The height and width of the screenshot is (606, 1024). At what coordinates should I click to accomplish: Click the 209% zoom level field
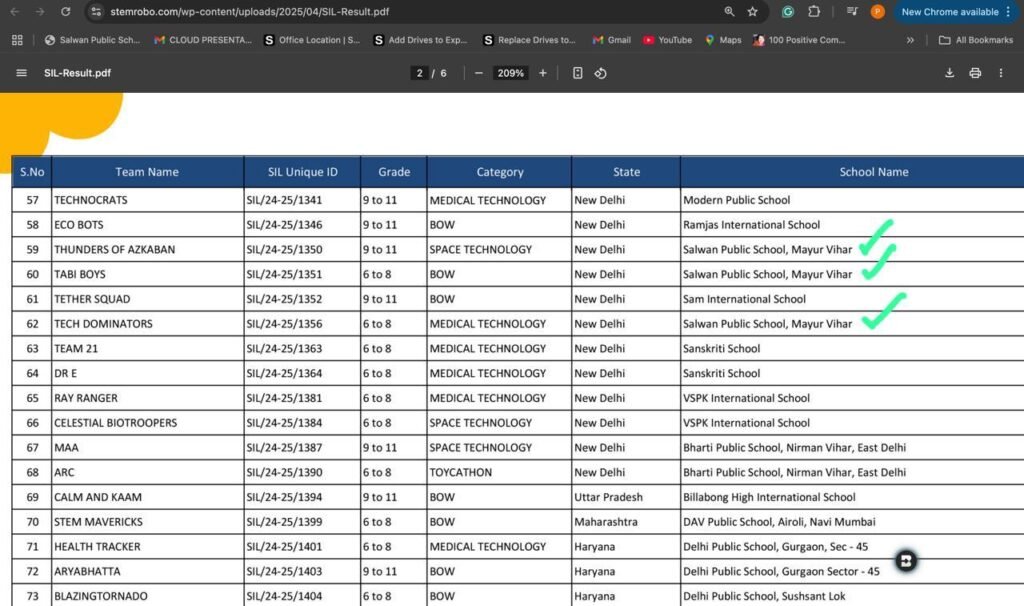(x=511, y=73)
